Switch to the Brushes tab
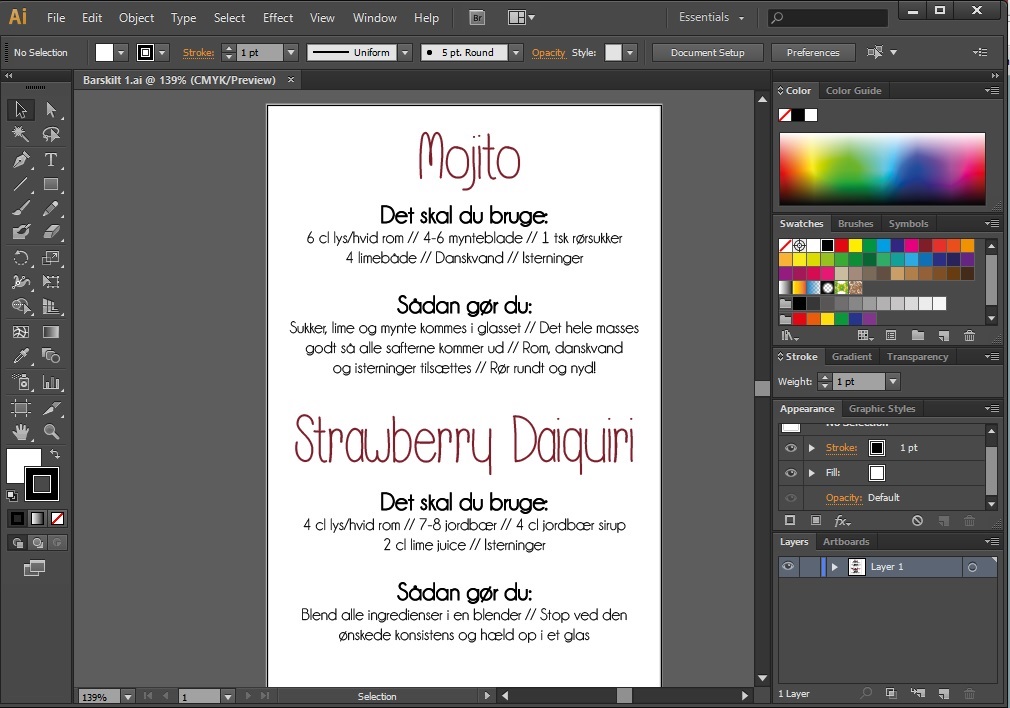The image size is (1010, 708). click(855, 224)
